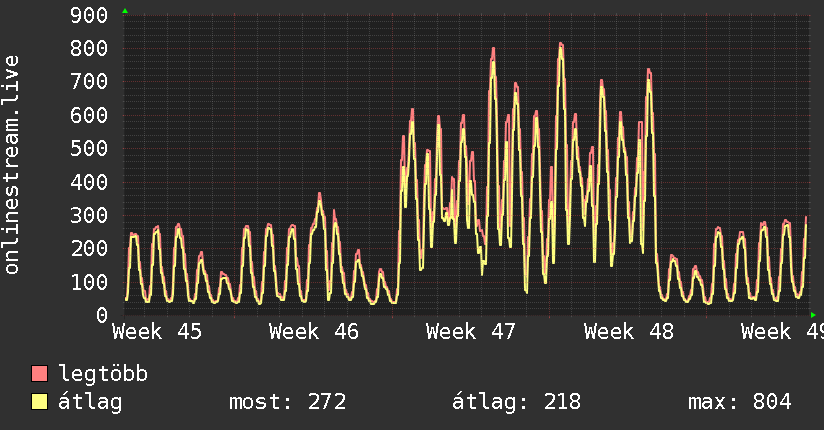824x430 pixels.
Task: Click the 0 y-axis label
Action: click(102, 315)
